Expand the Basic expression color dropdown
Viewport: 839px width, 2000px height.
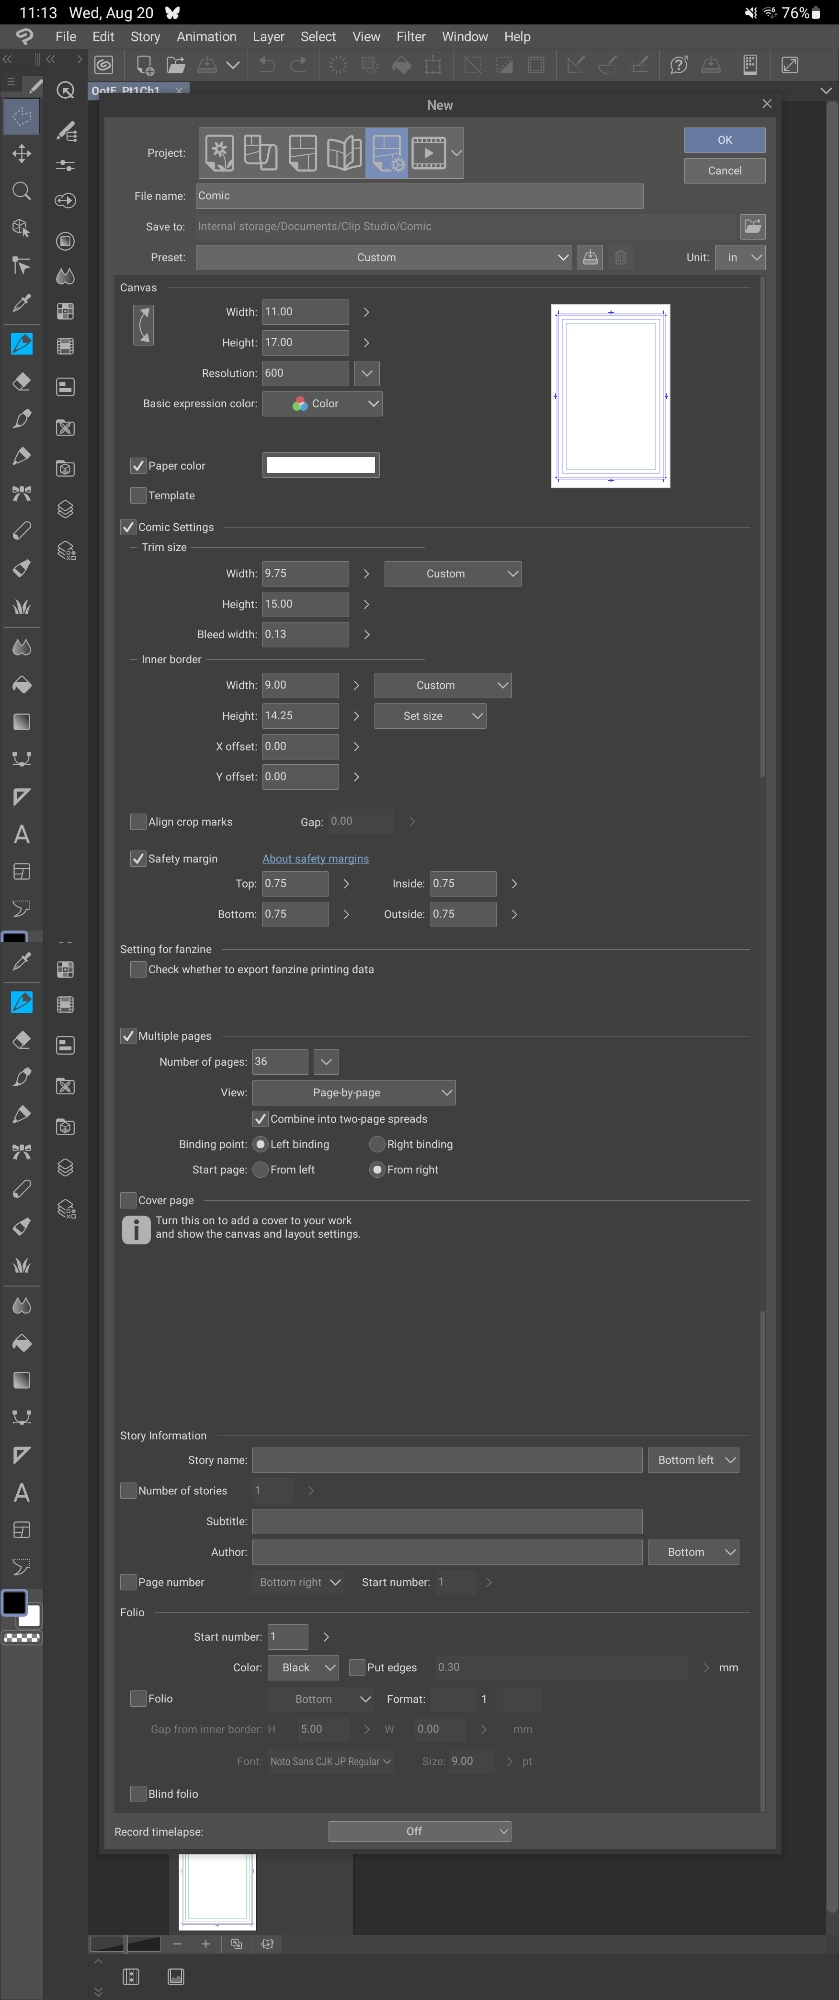point(322,404)
